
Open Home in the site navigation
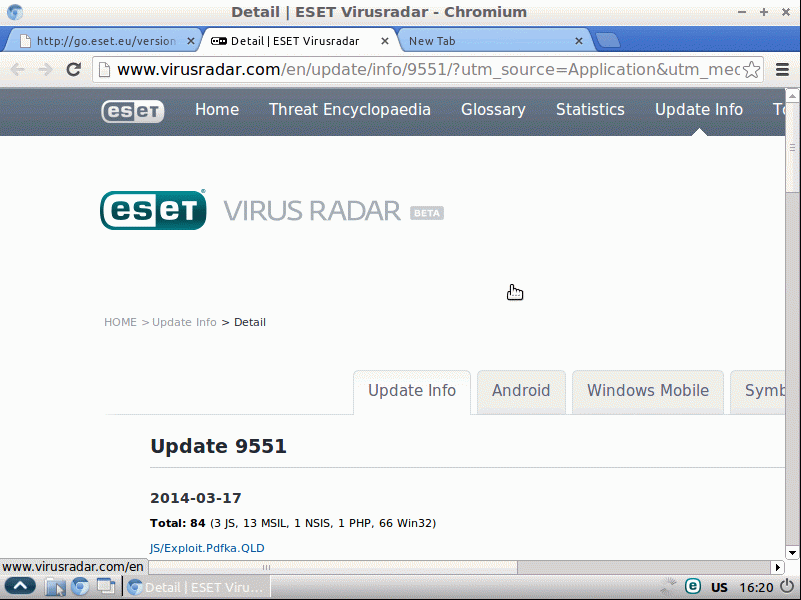pos(217,109)
